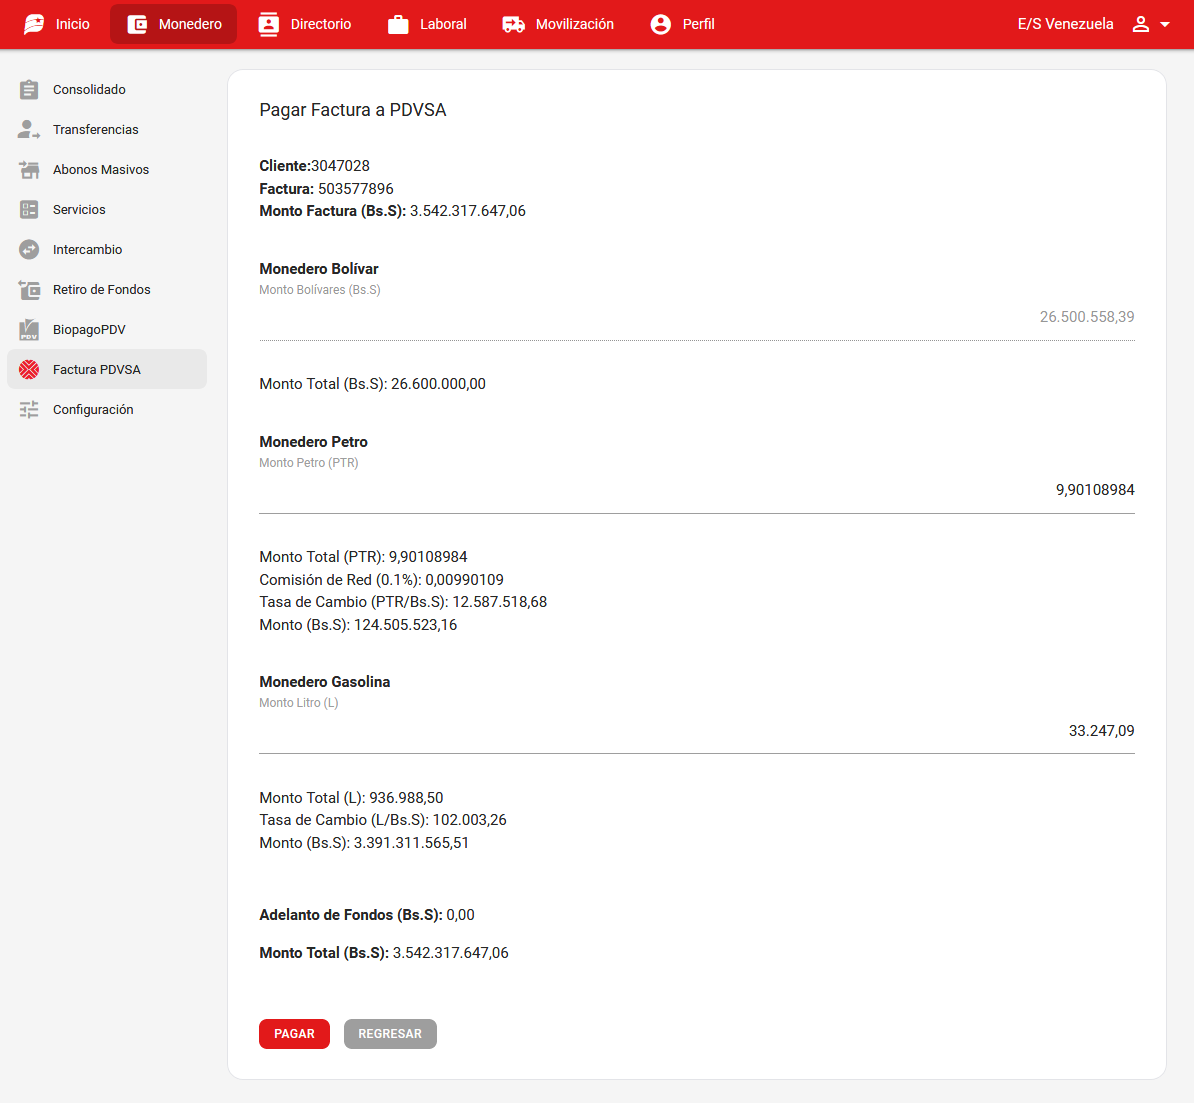Click the Monto Bolívares input field
1194x1103 pixels.
point(697,317)
